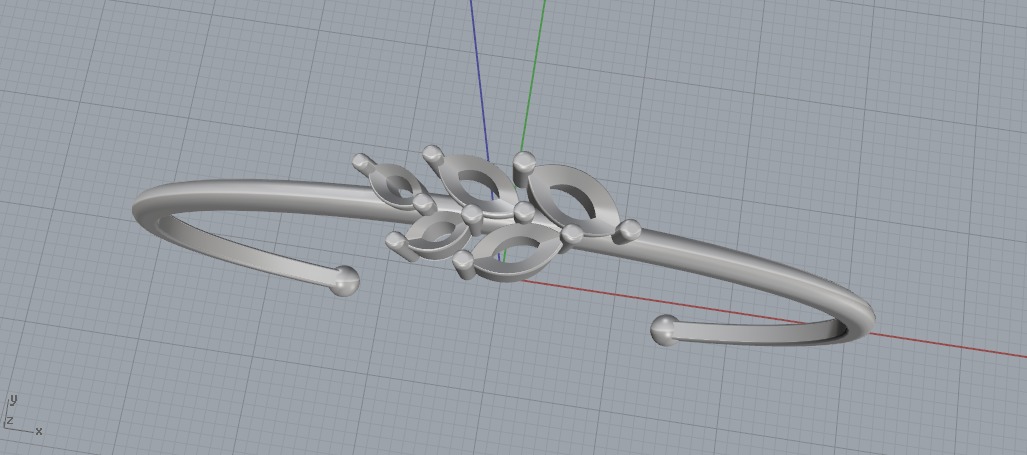Select the smallest marquise setting at upper left
Viewport: 1027px width, 455px height.
click(398, 185)
